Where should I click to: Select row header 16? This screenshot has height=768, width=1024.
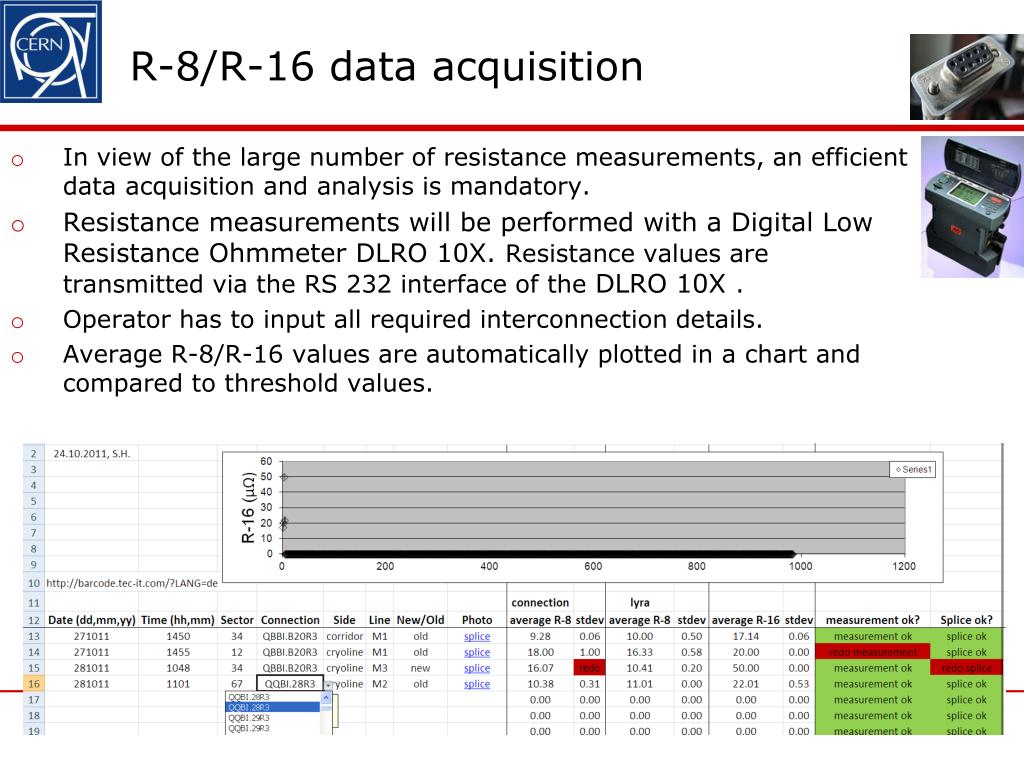33,684
